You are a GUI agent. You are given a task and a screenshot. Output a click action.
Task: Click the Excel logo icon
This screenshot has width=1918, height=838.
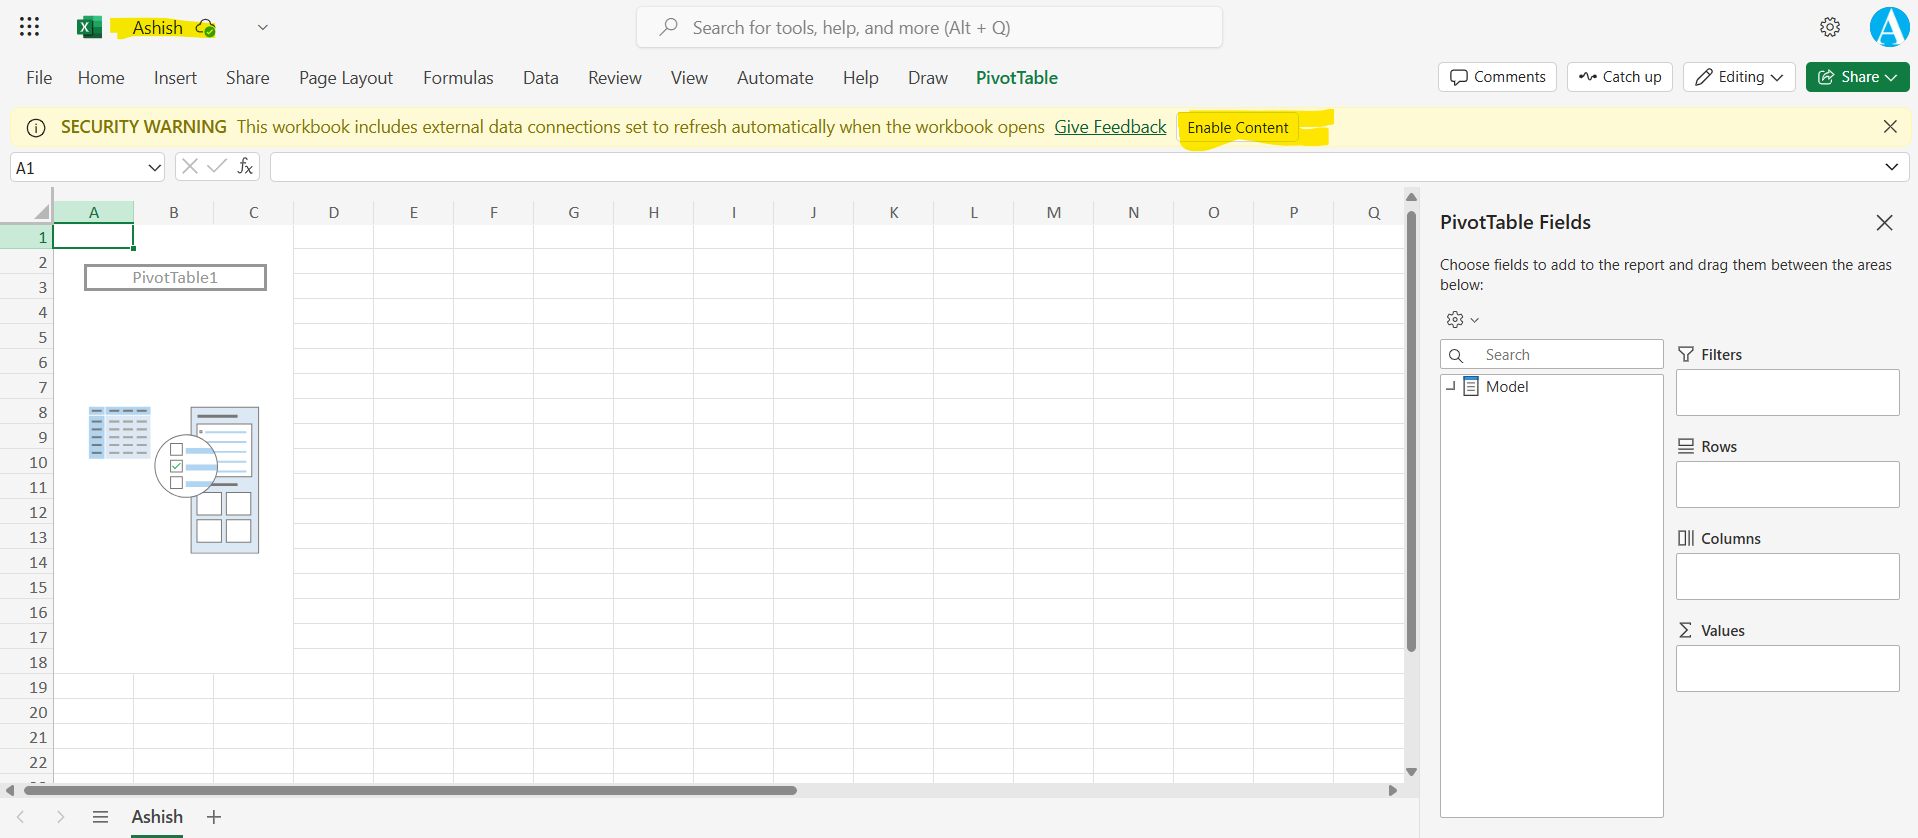point(89,27)
